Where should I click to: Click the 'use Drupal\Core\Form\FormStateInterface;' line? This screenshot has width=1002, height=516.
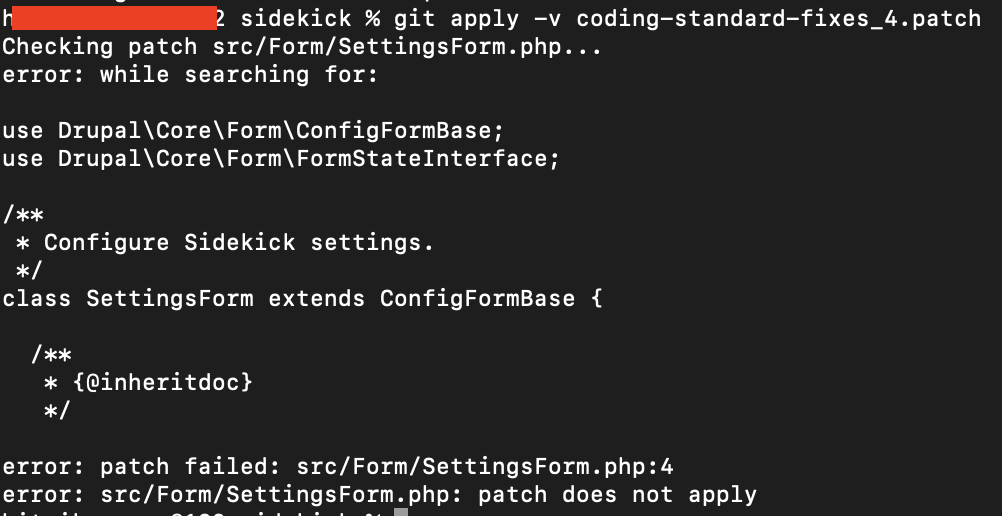[x=281, y=159]
